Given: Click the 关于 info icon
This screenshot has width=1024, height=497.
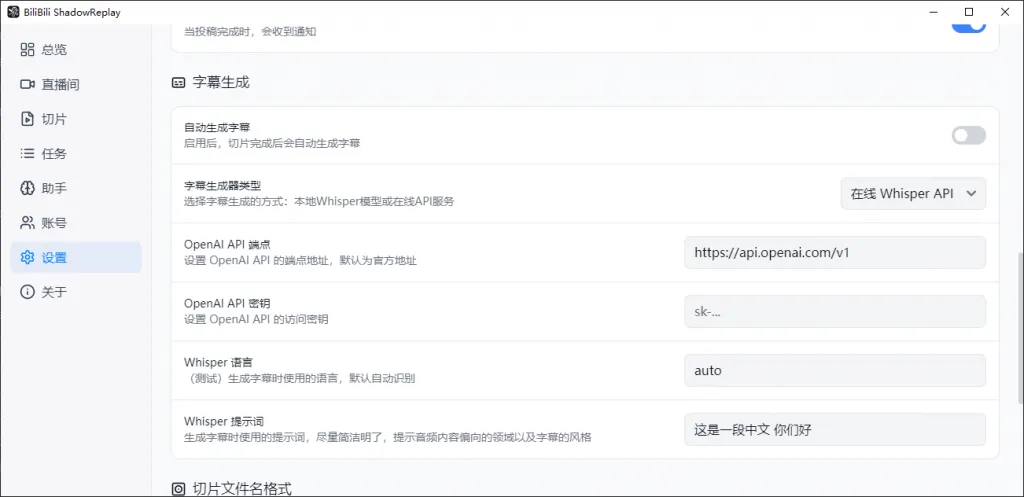Looking at the screenshot, I should (x=28, y=292).
